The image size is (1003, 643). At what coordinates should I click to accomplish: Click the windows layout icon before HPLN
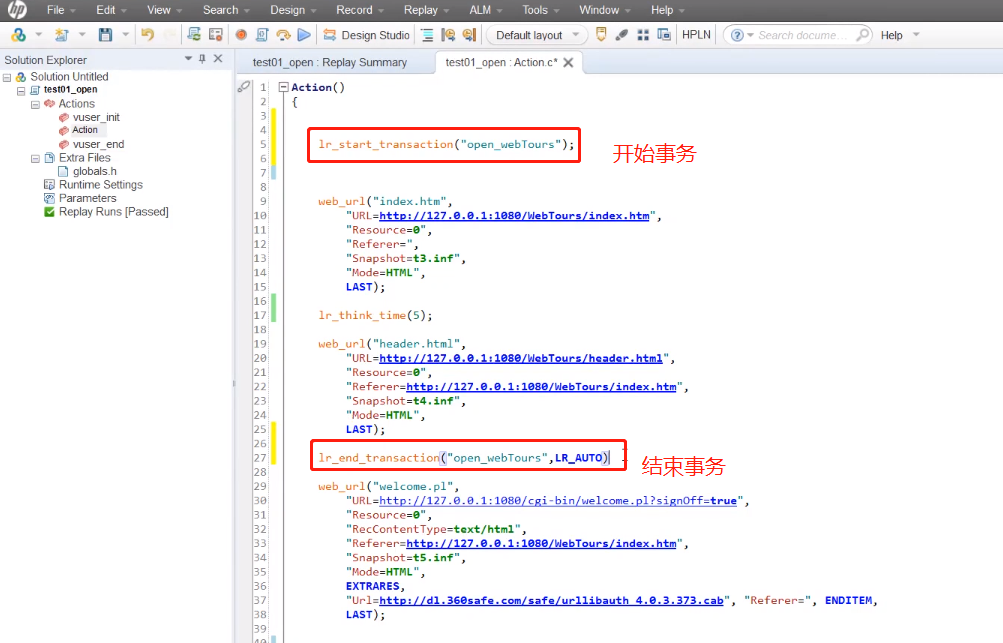(664, 35)
